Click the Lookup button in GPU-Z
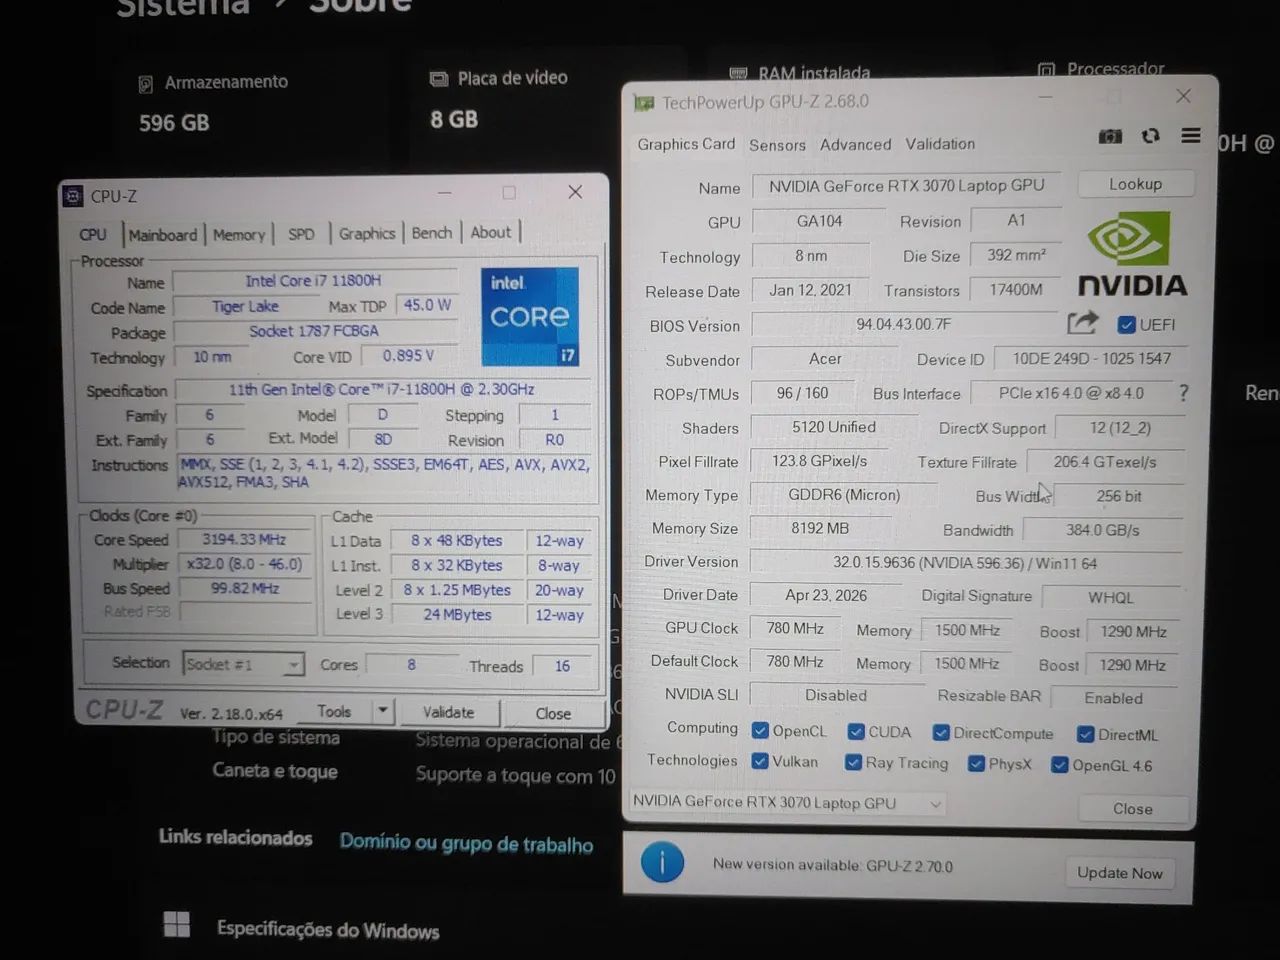The image size is (1280, 960). pyautogui.click(x=1136, y=184)
